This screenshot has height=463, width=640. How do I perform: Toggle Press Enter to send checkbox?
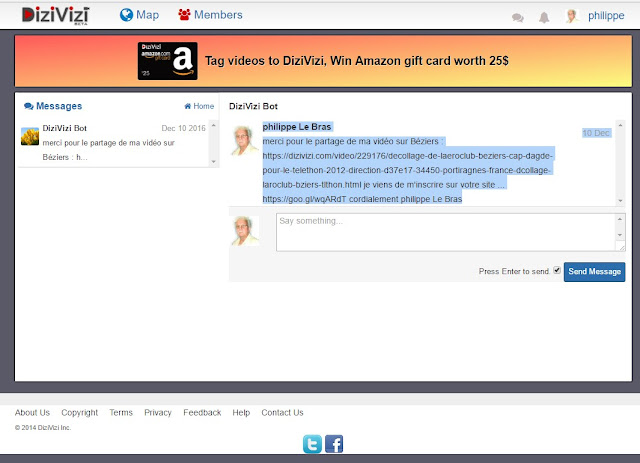(x=557, y=270)
